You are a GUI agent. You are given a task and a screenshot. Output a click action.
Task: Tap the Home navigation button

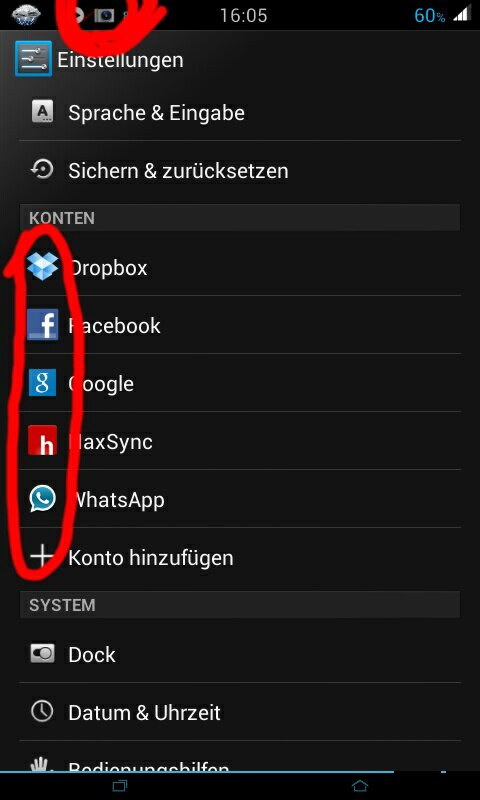pos(360,786)
